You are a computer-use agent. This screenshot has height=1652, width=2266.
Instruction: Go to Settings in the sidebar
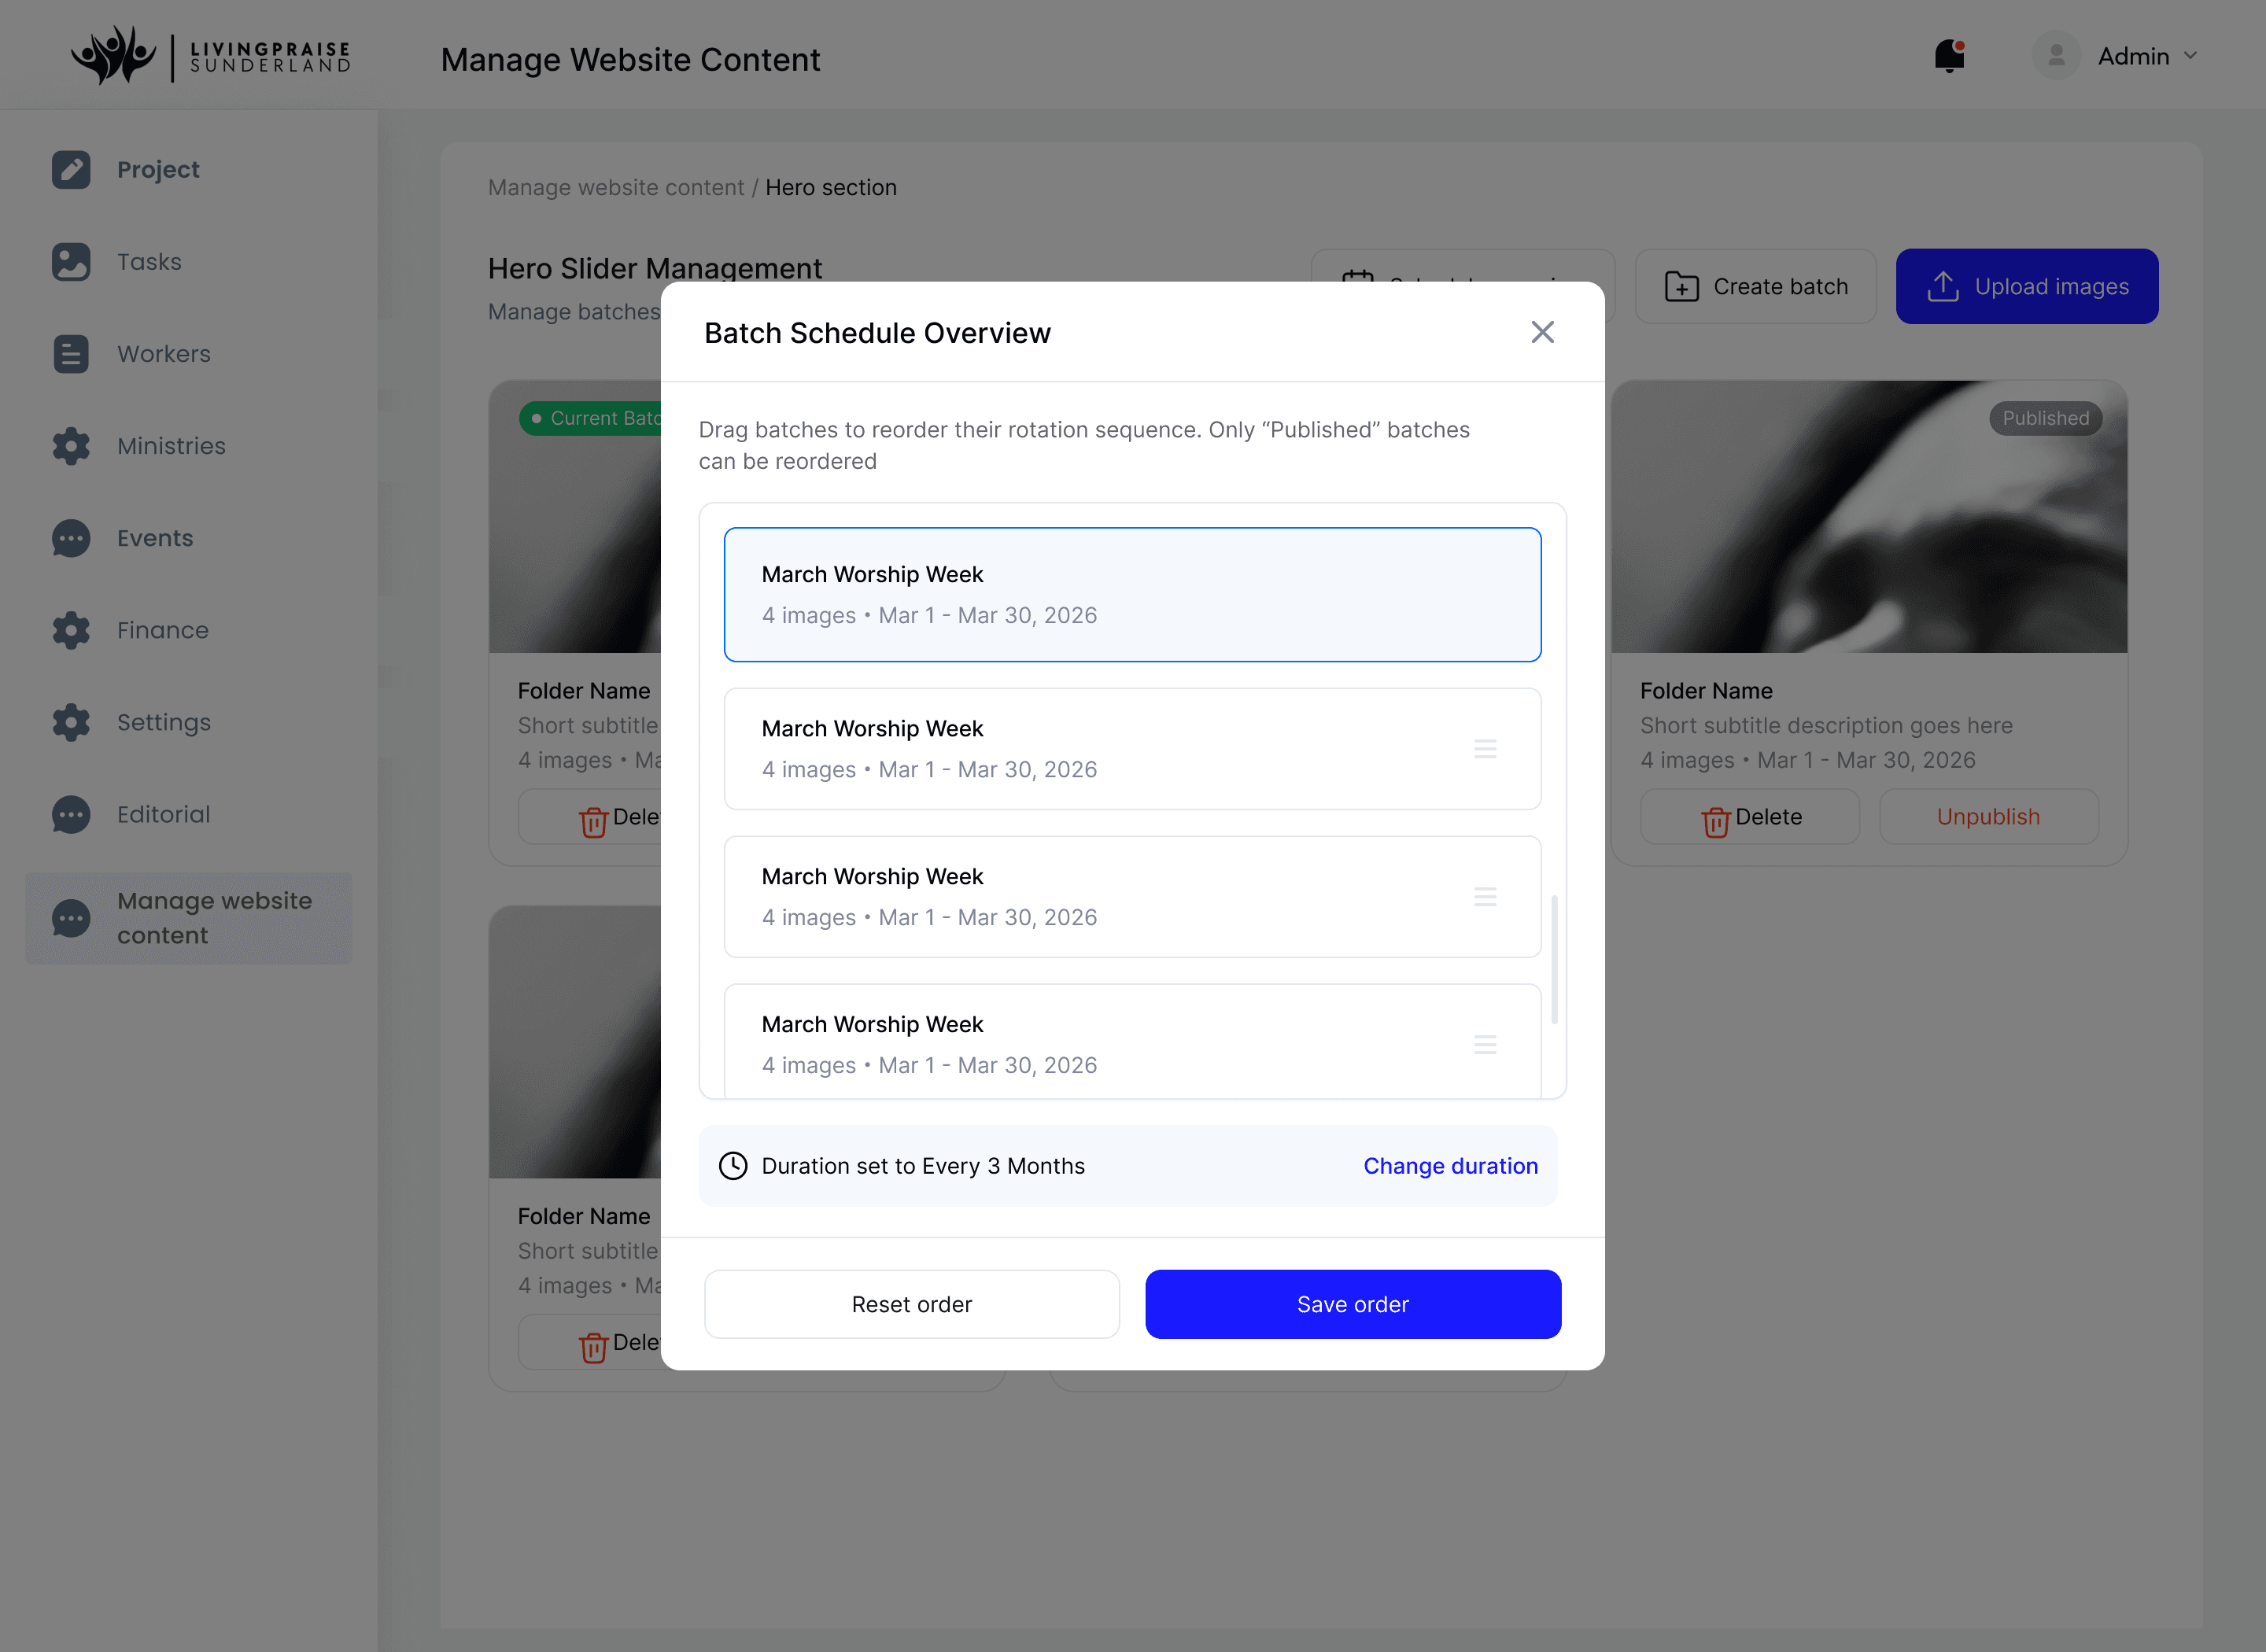(x=164, y=722)
